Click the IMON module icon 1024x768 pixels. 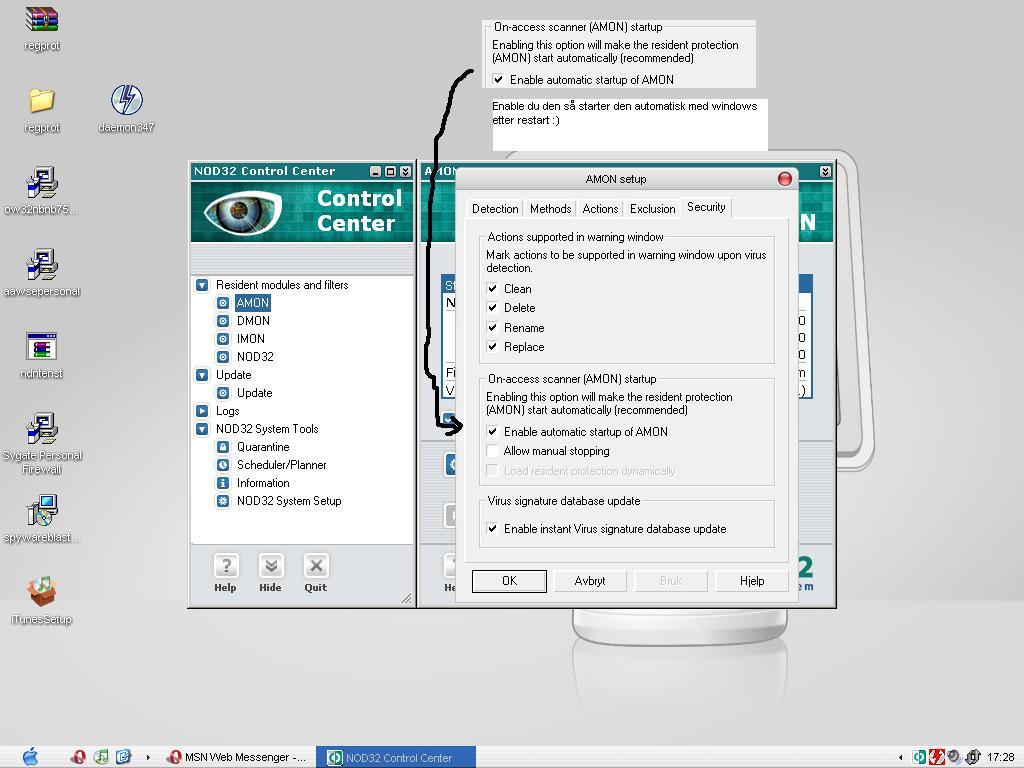(x=223, y=339)
